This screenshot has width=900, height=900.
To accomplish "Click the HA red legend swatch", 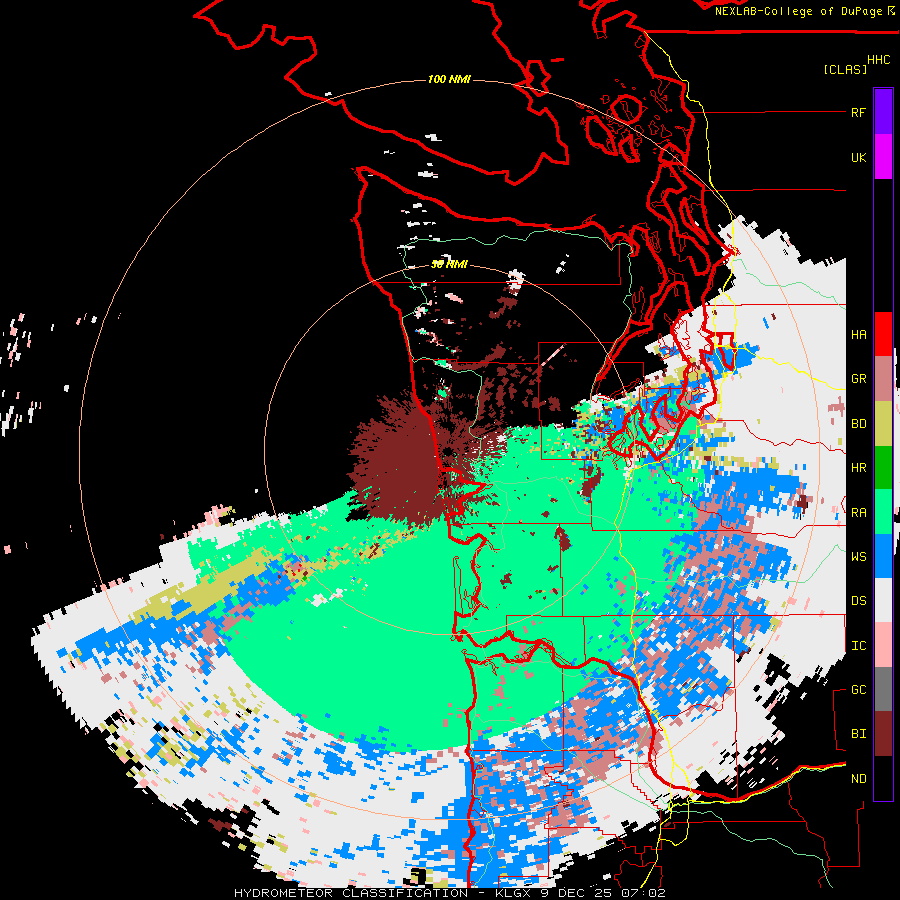I will [x=883, y=334].
